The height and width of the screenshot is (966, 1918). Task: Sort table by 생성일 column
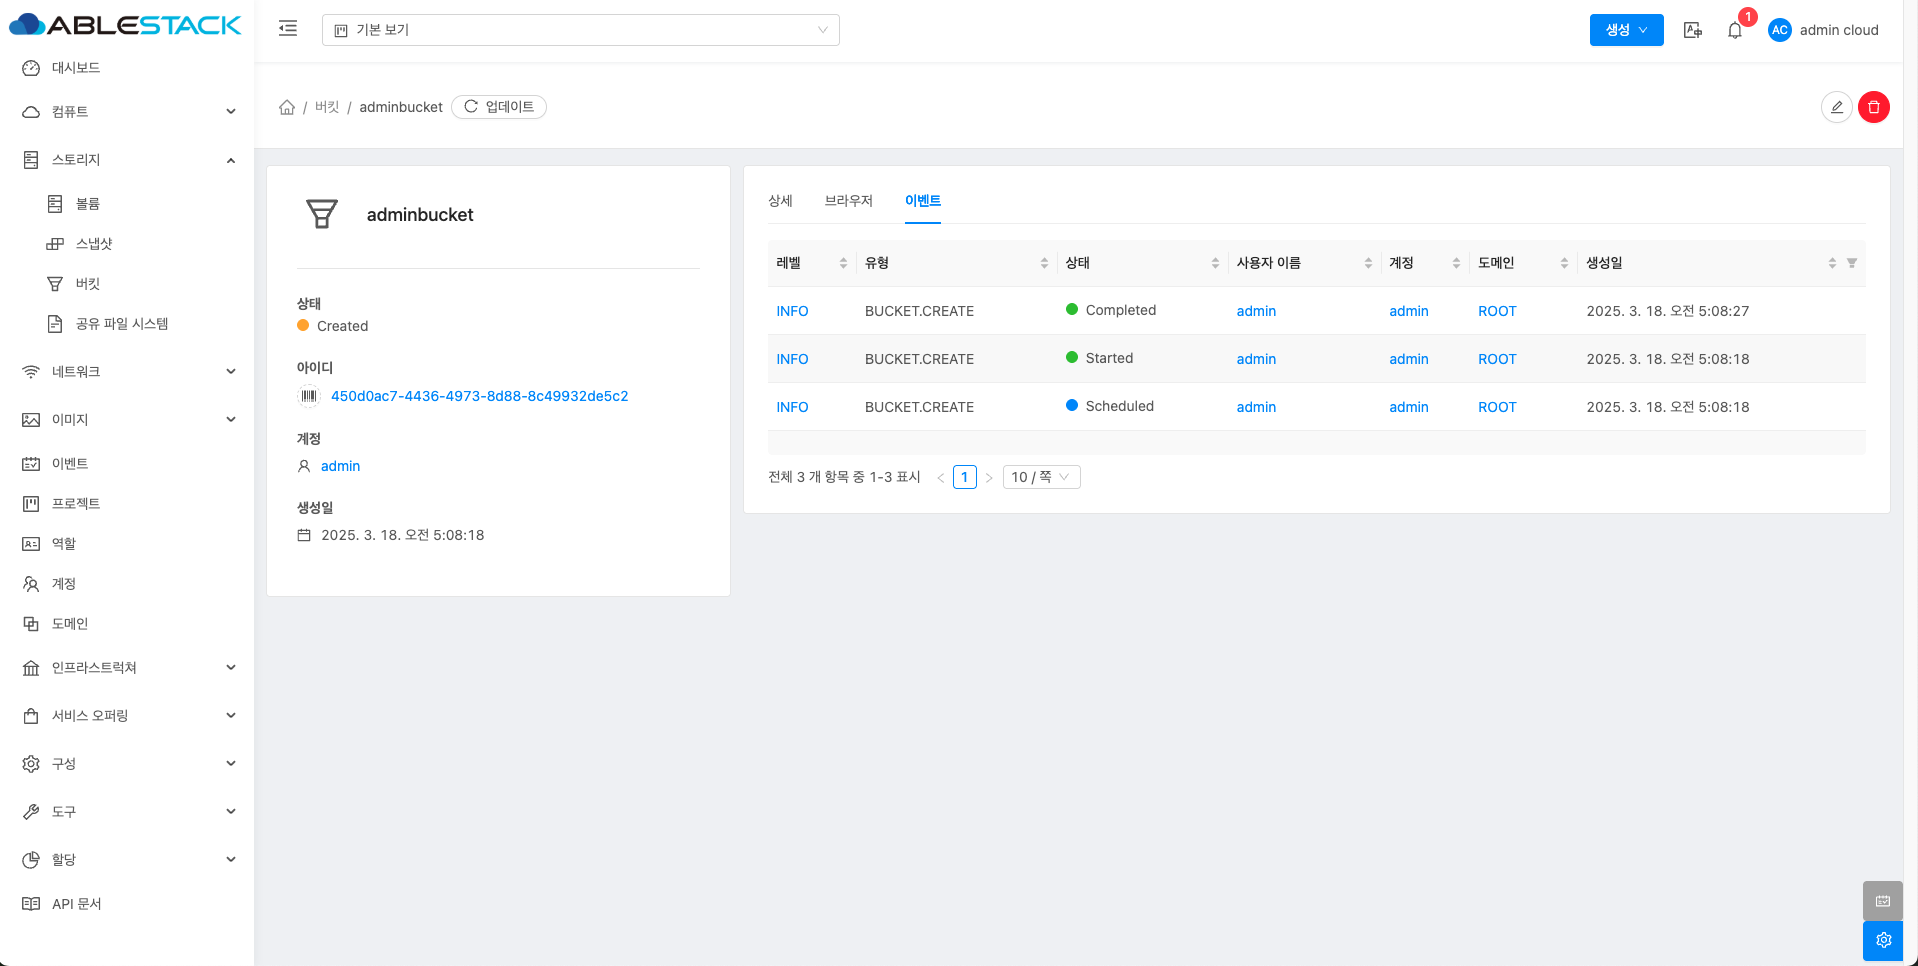coord(1831,263)
